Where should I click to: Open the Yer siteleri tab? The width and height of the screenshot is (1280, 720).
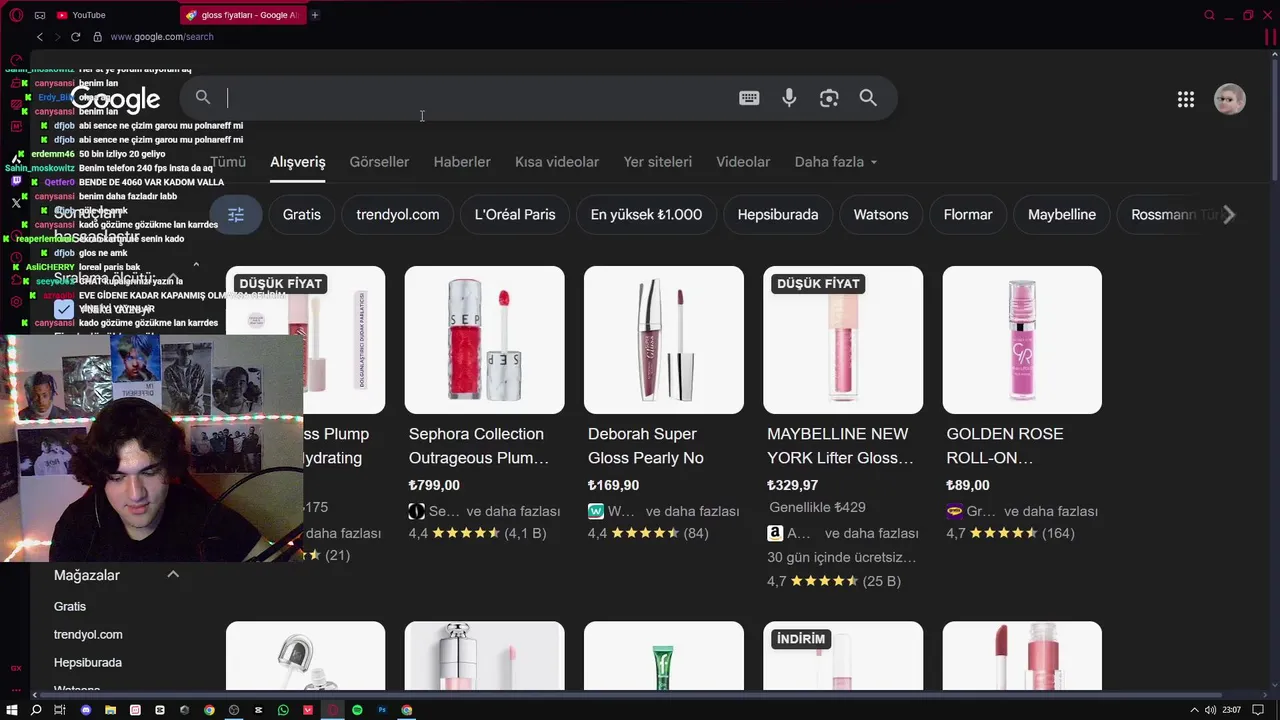[657, 162]
